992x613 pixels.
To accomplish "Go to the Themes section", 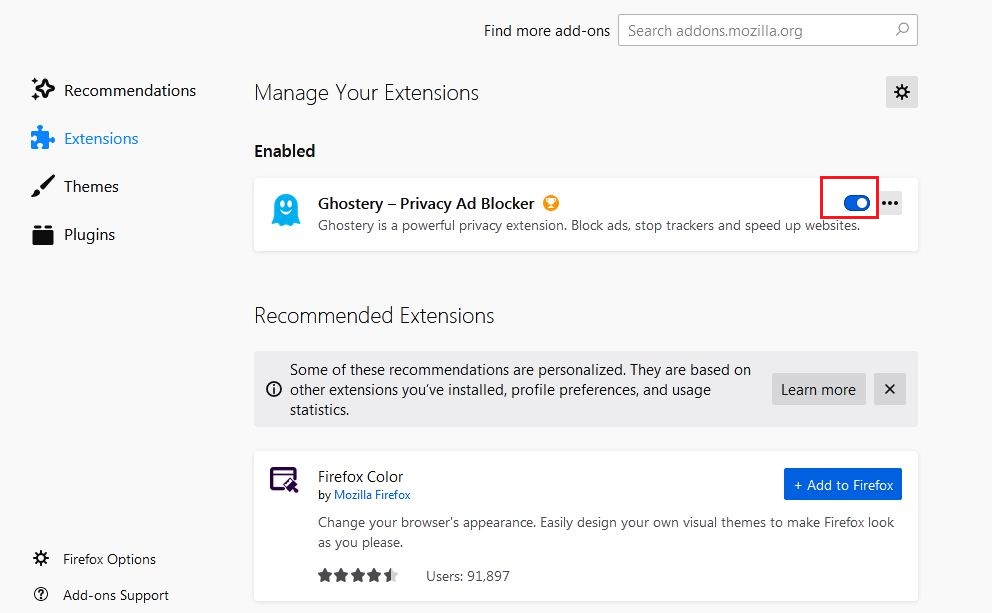I will (91, 186).
